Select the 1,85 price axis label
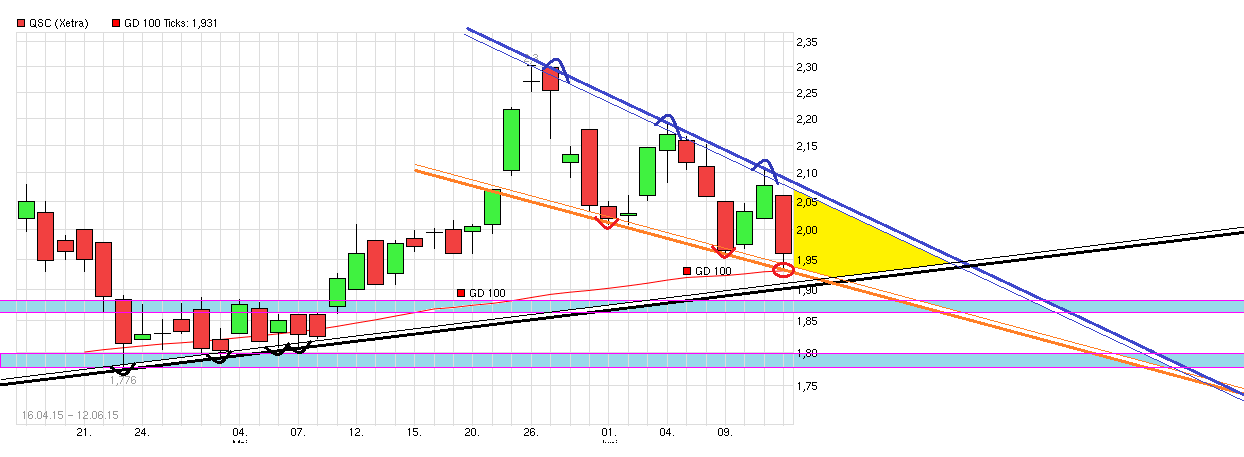This screenshot has height=457, width=1244. [807, 321]
